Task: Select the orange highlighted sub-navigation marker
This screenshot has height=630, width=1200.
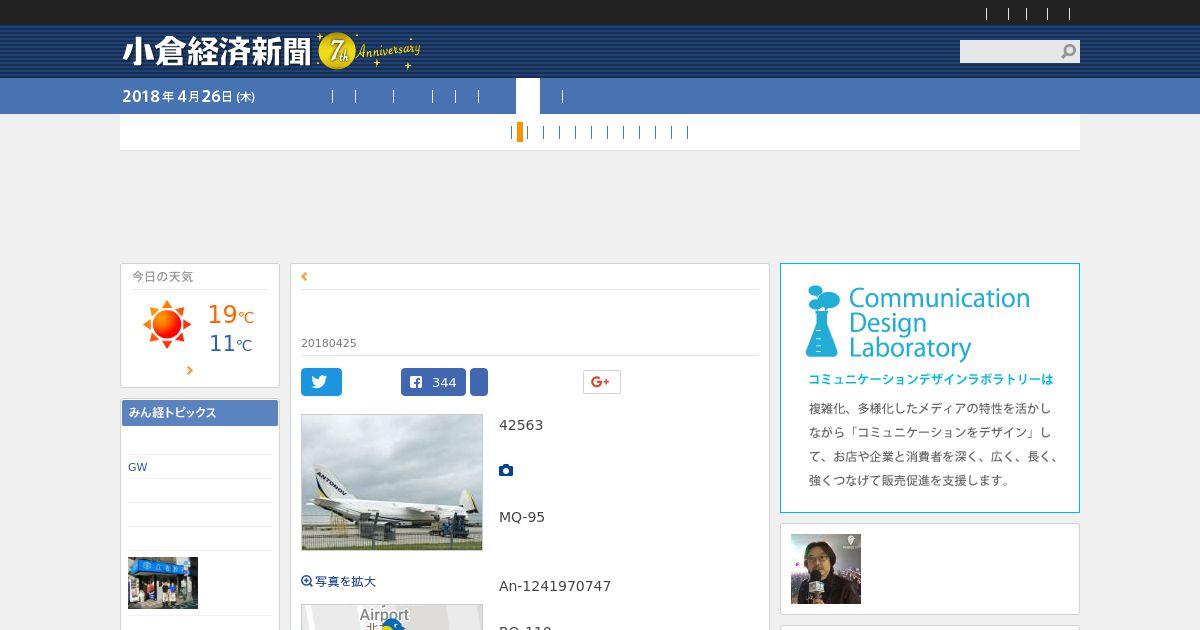Action: tap(520, 132)
